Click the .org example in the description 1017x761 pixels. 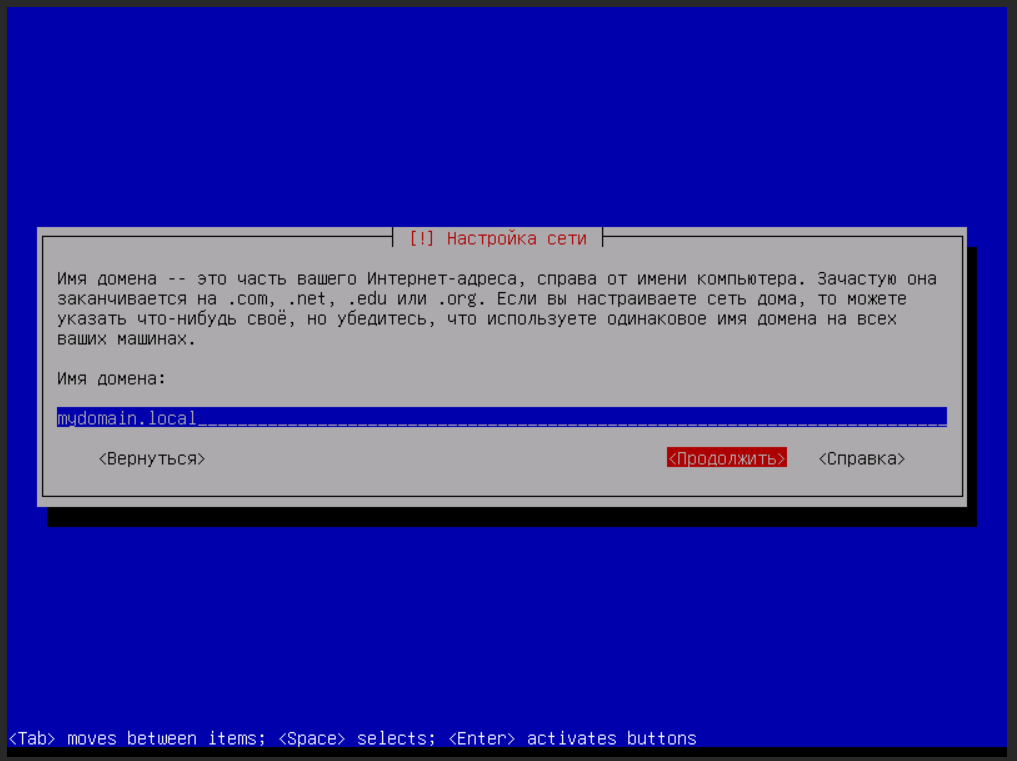456,299
